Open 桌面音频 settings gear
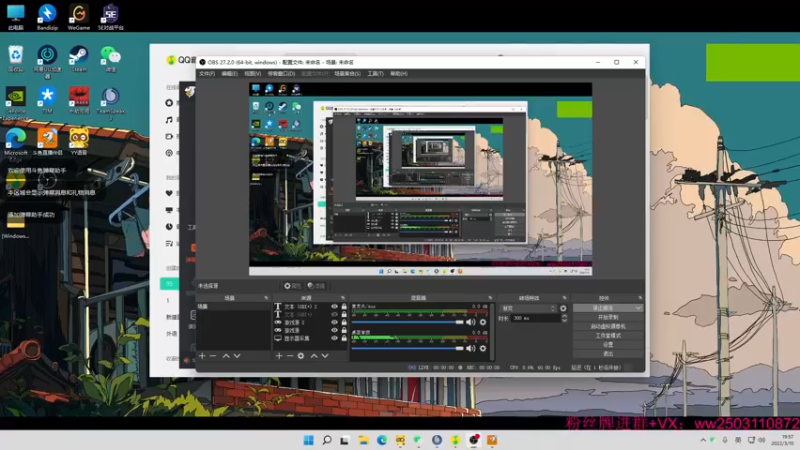Image resolution: width=800 pixels, height=450 pixels. (483, 348)
